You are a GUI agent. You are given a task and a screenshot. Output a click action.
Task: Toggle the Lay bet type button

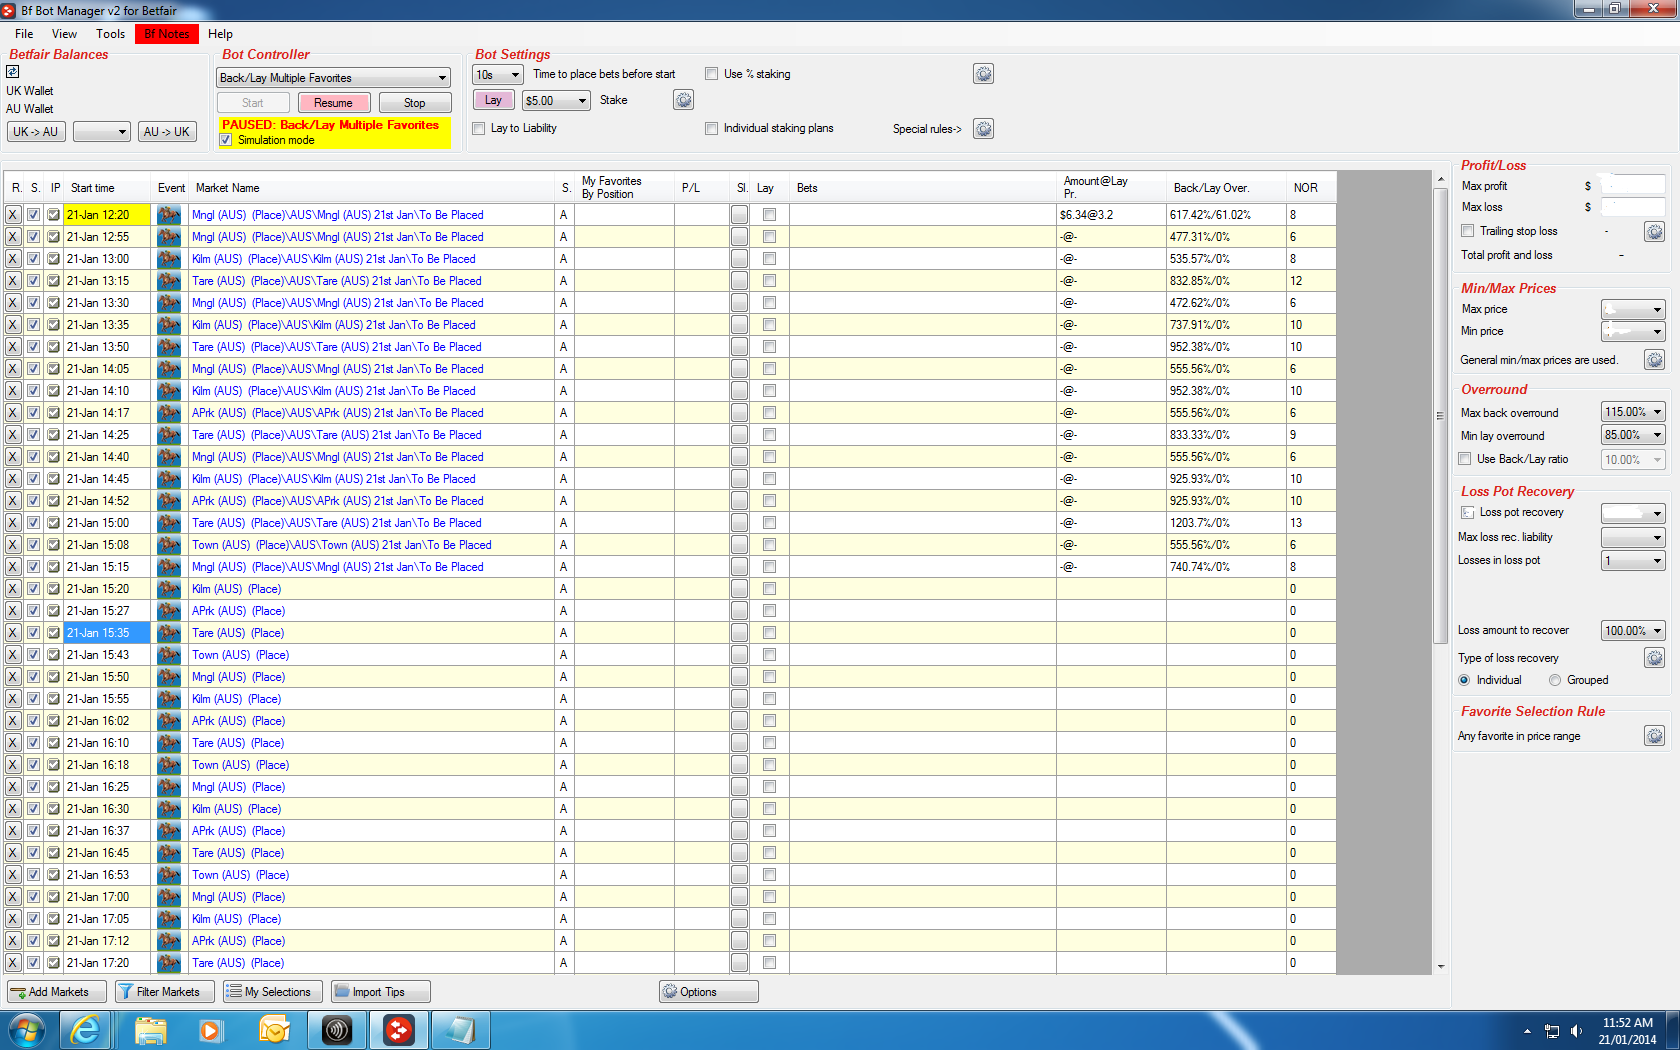[493, 100]
